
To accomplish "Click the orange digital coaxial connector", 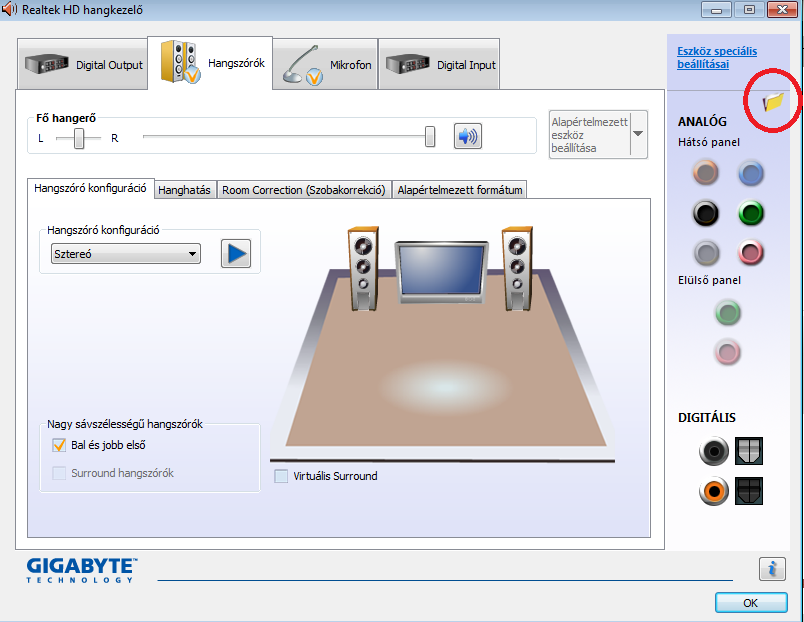I will point(714,491).
